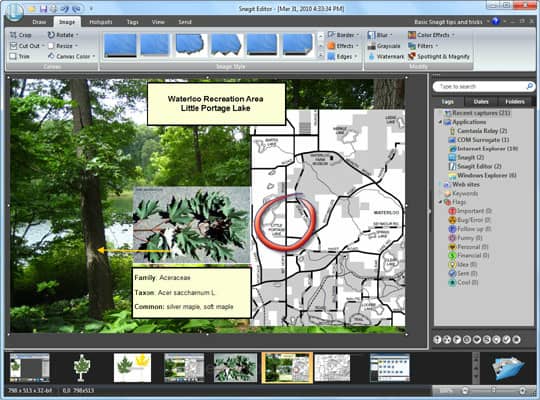Expand the Web sites tree node
Viewport: 540px width, 400px height.
click(440, 184)
